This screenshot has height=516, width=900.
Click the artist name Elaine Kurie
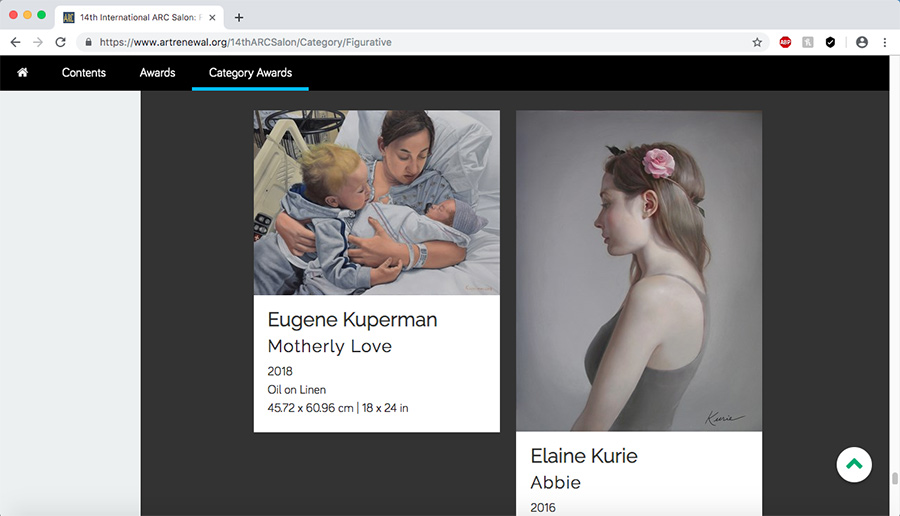point(584,456)
